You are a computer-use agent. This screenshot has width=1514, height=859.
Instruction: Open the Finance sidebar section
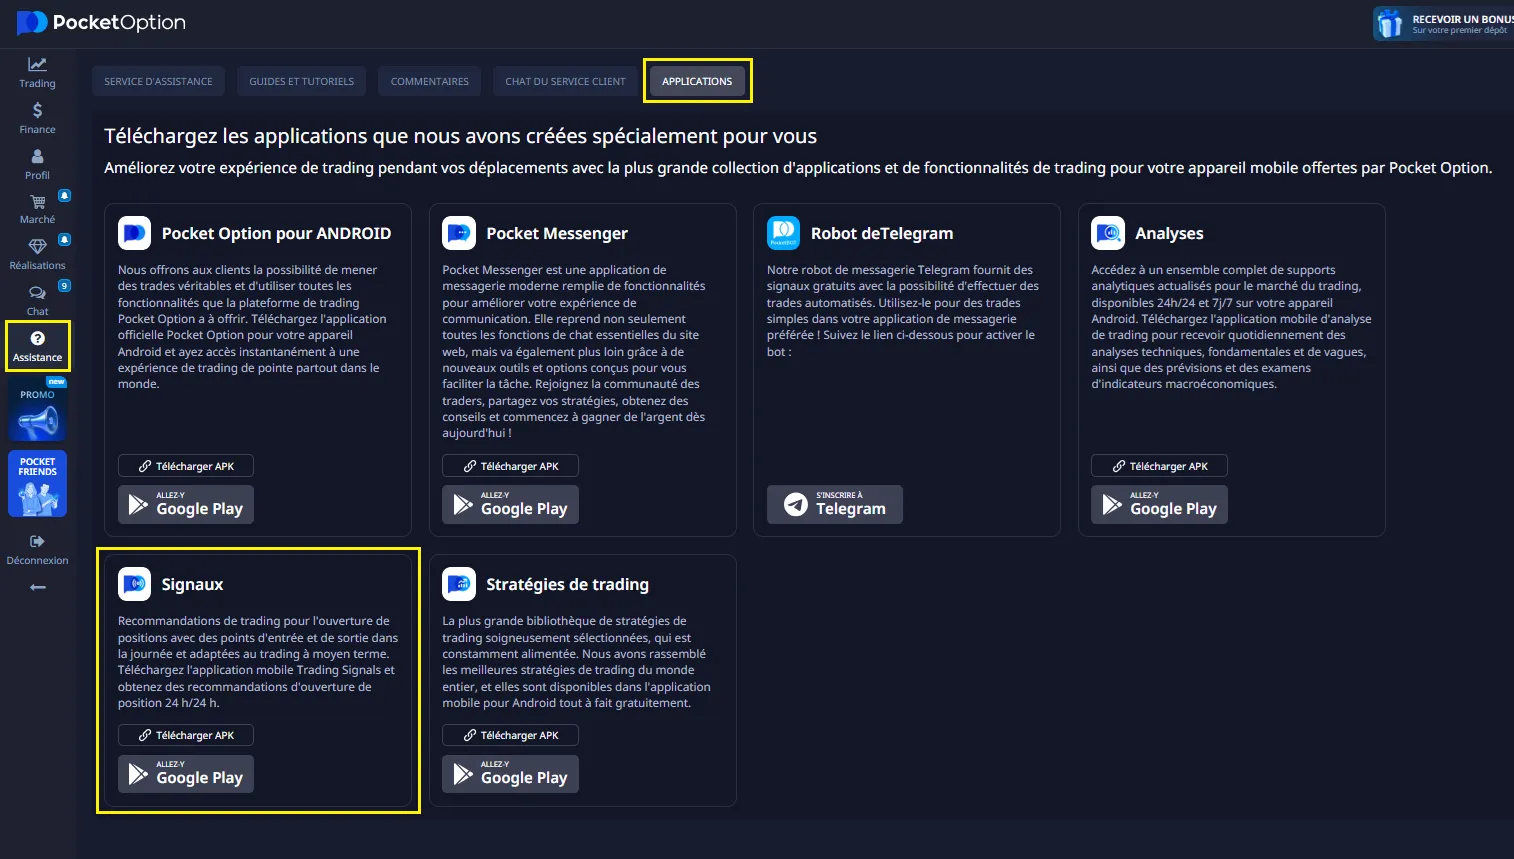(37, 118)
